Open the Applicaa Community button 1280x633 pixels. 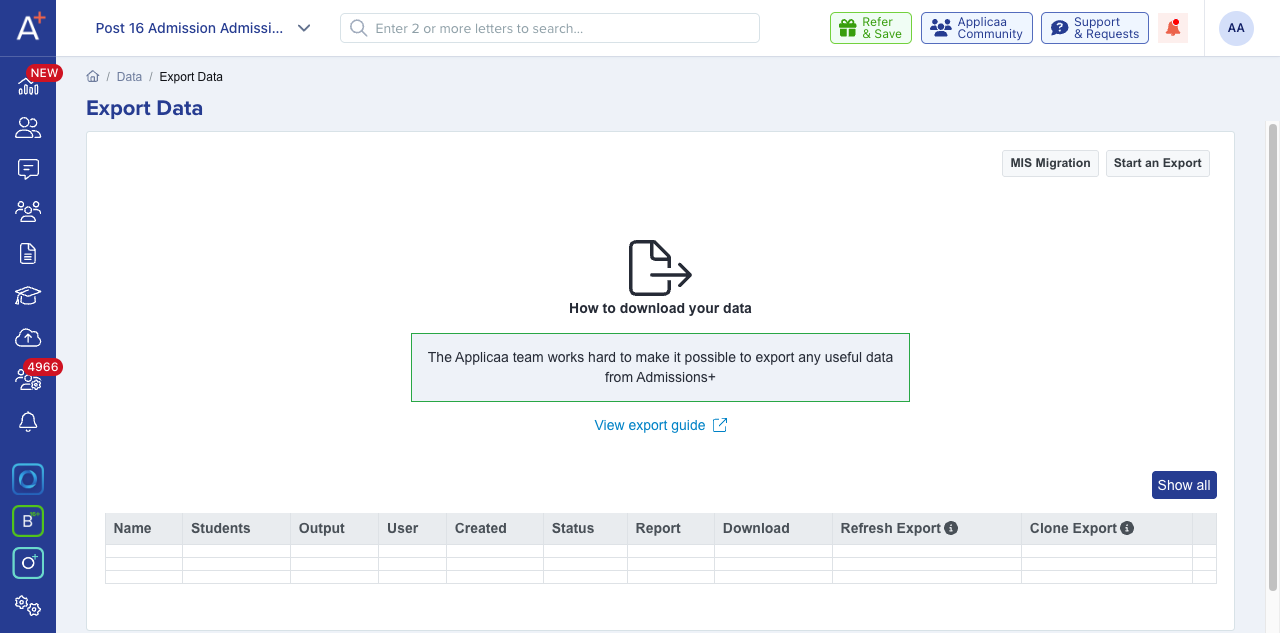tap(977, 28)
